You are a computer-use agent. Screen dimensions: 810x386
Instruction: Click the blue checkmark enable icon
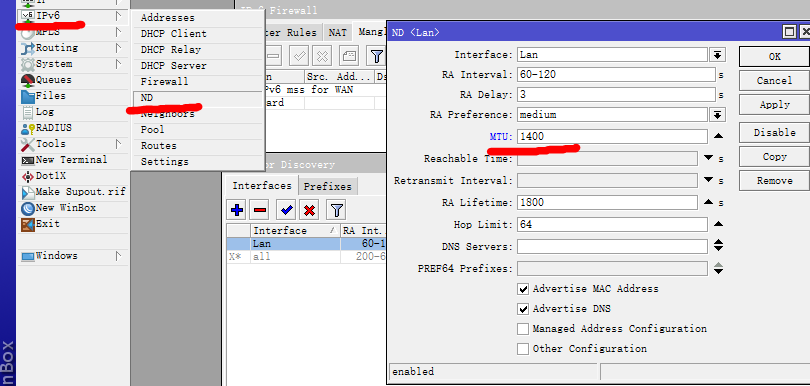[x=287, y=210]
